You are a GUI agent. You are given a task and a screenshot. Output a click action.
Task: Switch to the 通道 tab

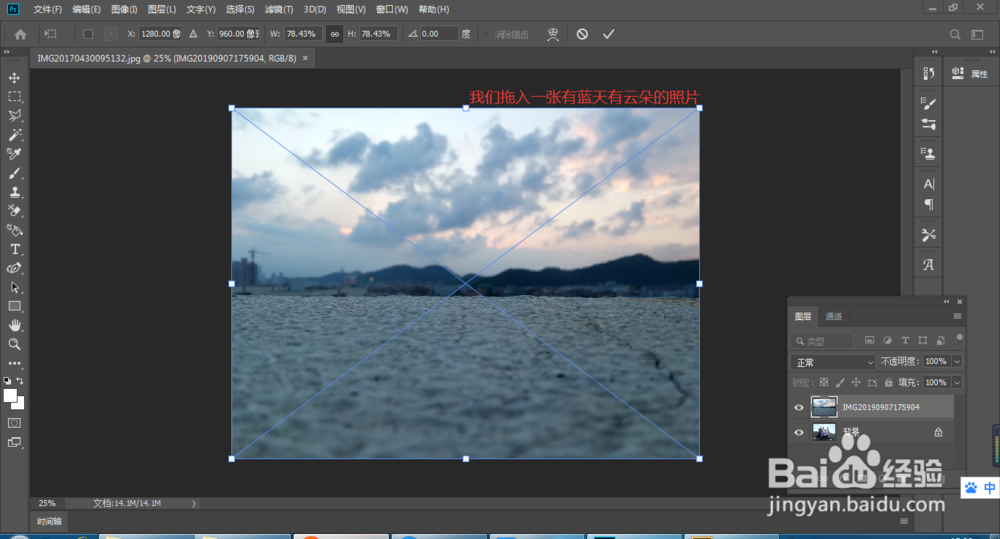pyautogui.click(x=834, y=316)
